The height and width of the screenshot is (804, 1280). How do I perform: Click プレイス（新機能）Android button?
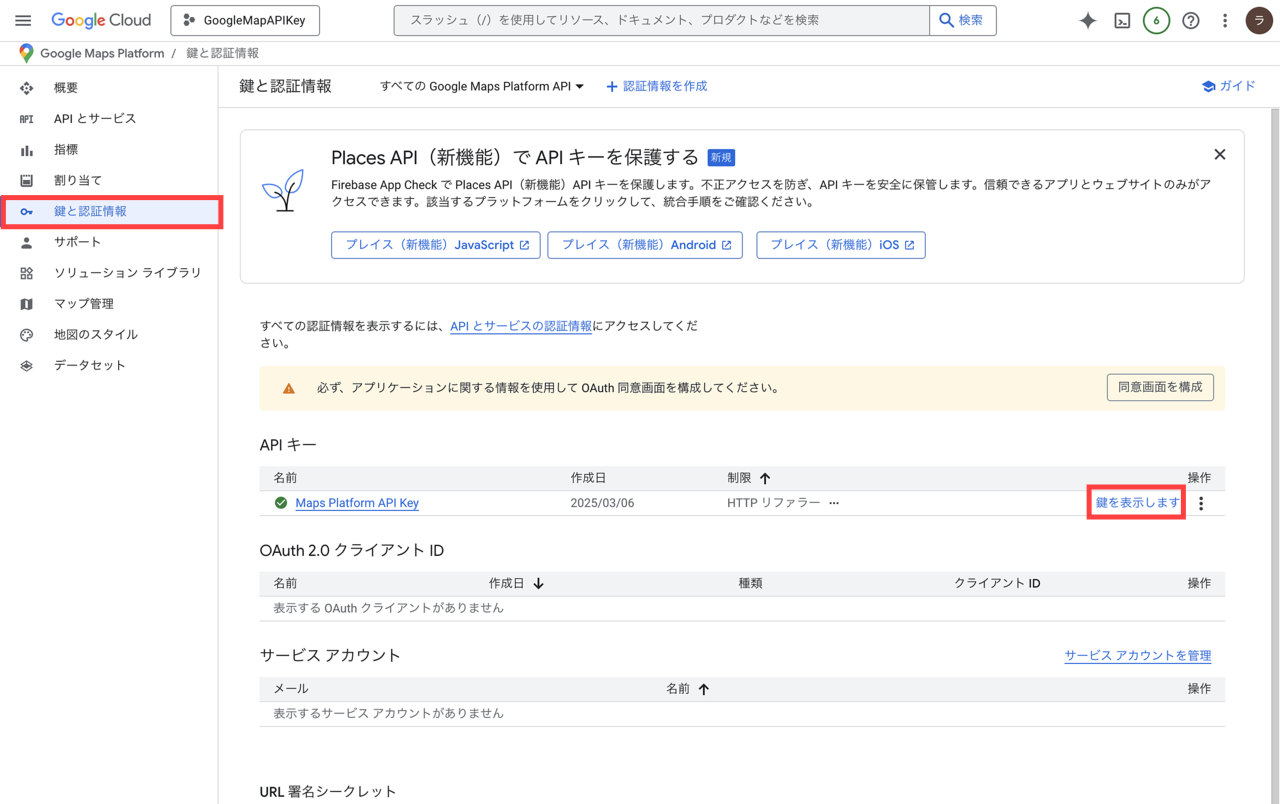pos(645,245)
